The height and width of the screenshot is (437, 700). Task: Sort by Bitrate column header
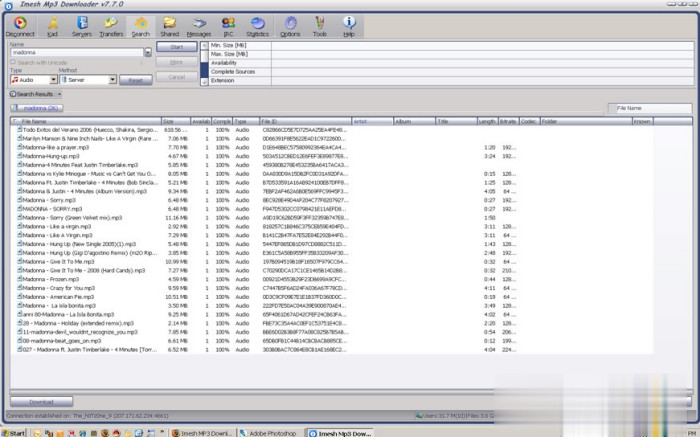(x=508, y=121)
